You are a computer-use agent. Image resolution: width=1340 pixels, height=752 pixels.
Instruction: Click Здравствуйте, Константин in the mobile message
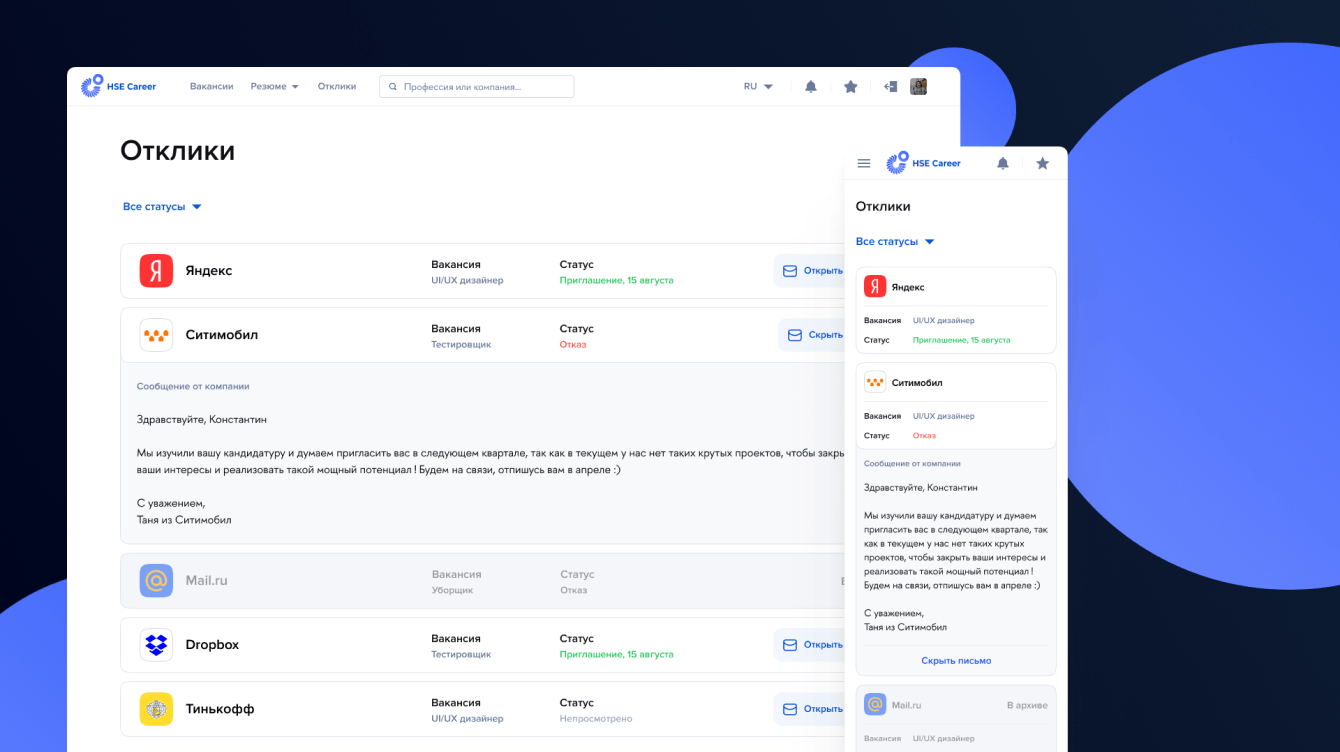(x=921, y=488)
